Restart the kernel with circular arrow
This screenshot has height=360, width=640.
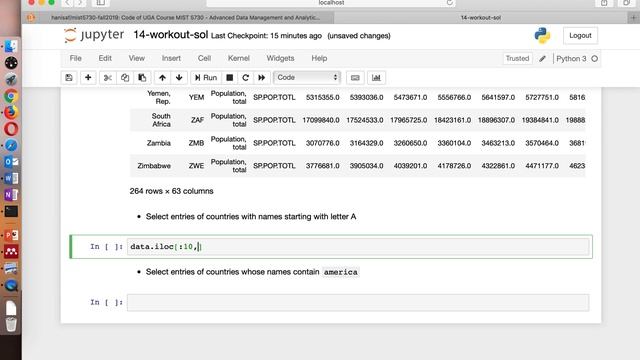pos(245,78)
